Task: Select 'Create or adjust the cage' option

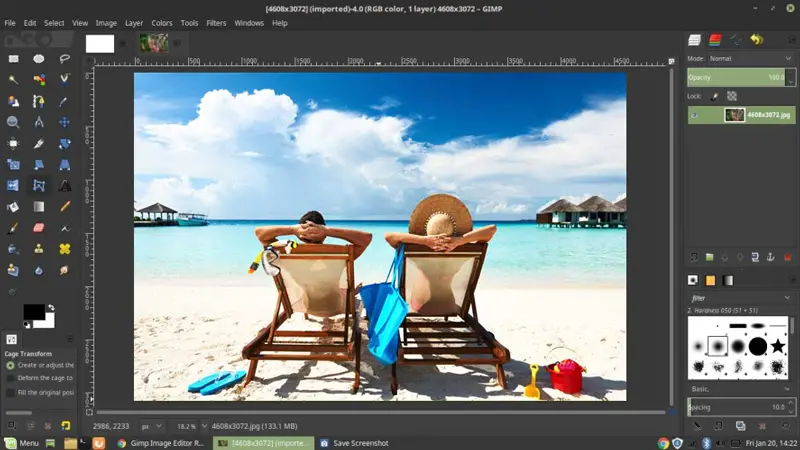Action: [x=11, y=366]
